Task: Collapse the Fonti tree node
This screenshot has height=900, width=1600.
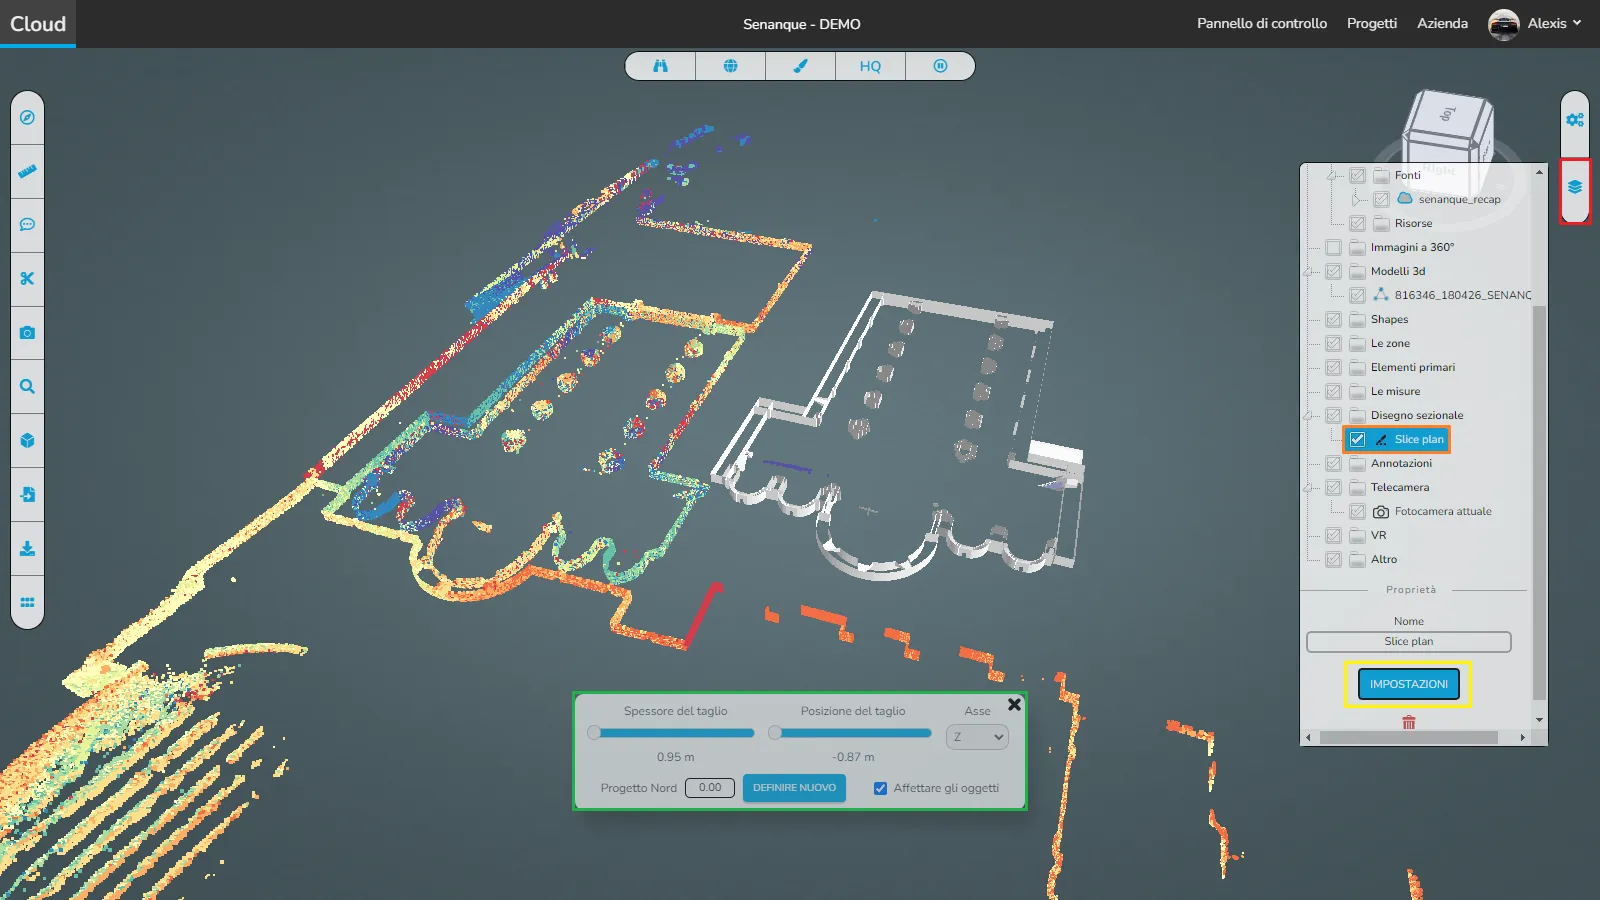Action: click(1332, 175)
